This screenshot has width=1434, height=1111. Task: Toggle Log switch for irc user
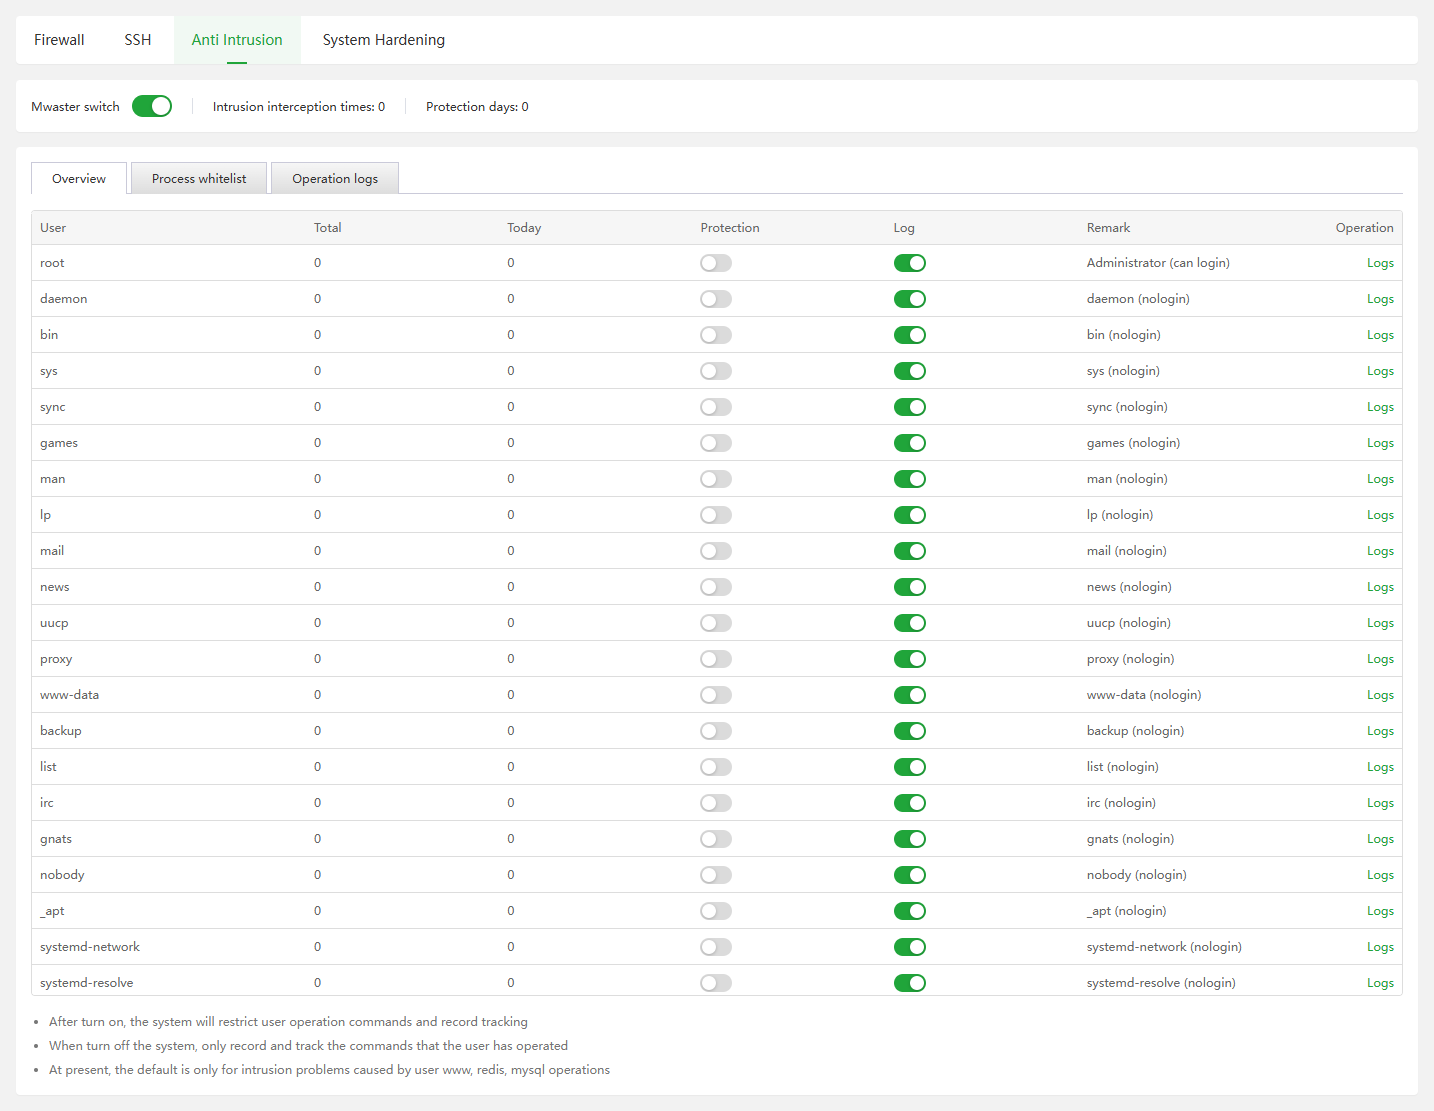click(909, 803)
